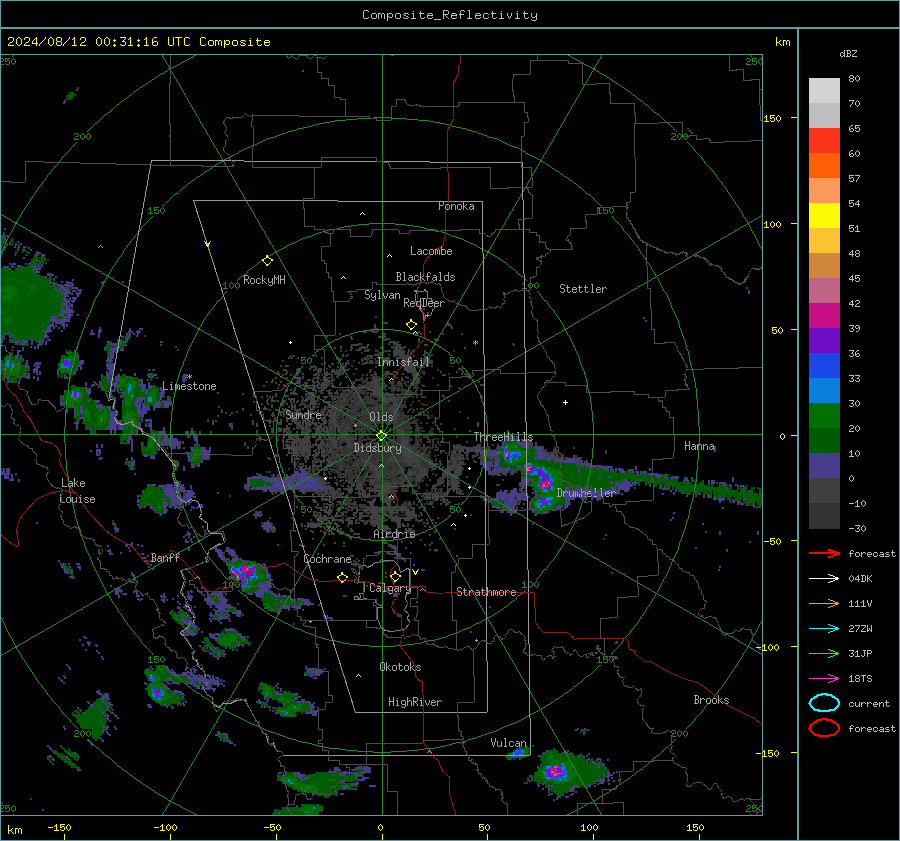Click the magenta storm cell south of Banff
The height and width of the screenshot is (841, 900).
(246, 572)
